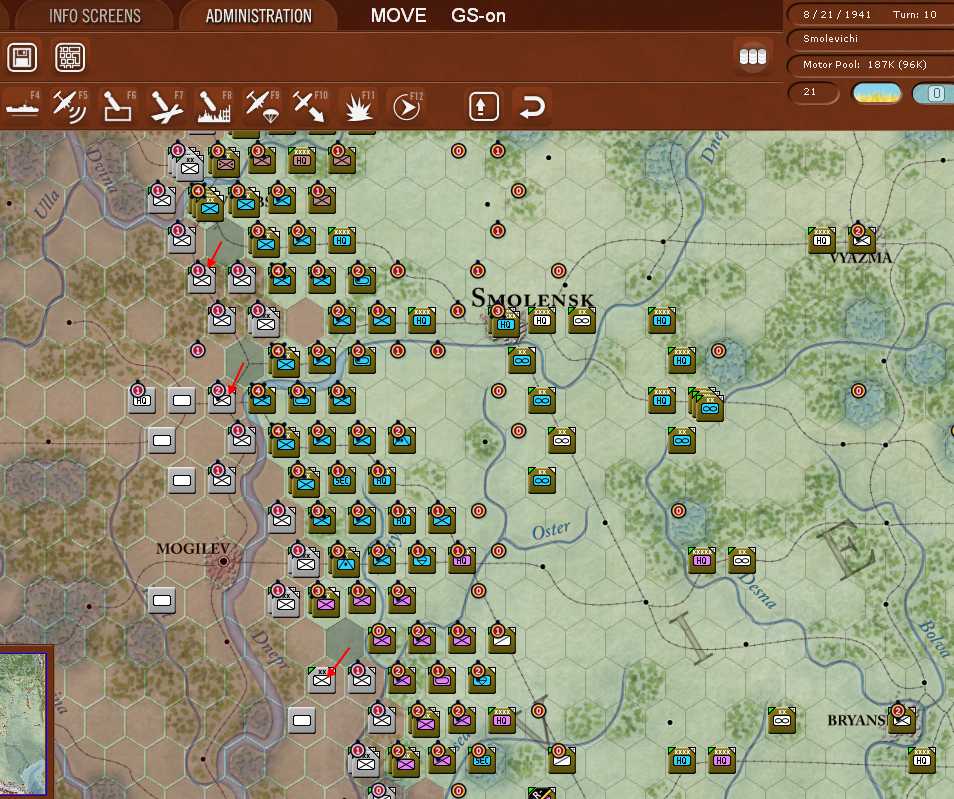This screenshot has height=799, width=954.
Task: Select the F7 bomb airfield mode
Action: pyautogui.click(x=166, y=106)
